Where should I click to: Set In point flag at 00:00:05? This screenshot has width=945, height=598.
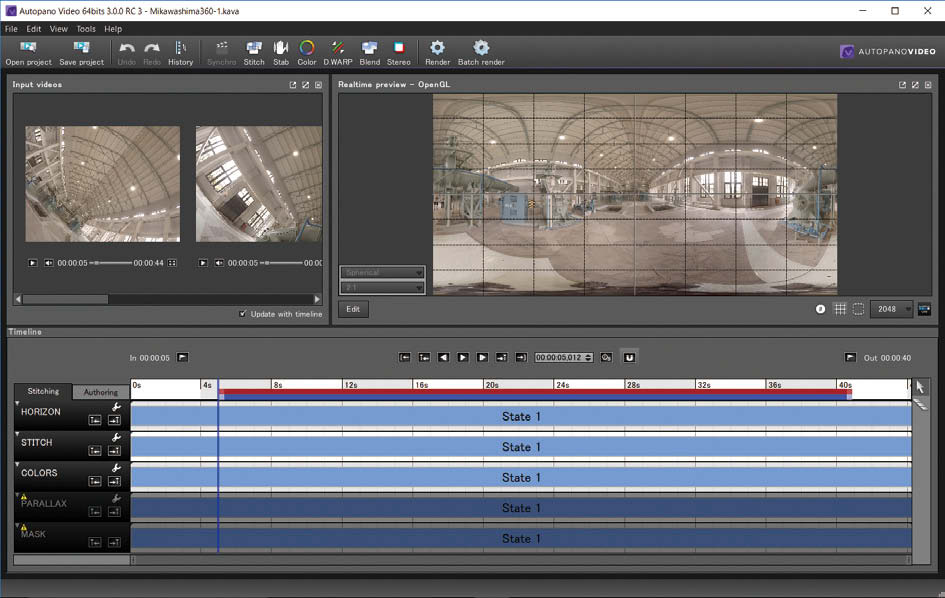point(183,357)
